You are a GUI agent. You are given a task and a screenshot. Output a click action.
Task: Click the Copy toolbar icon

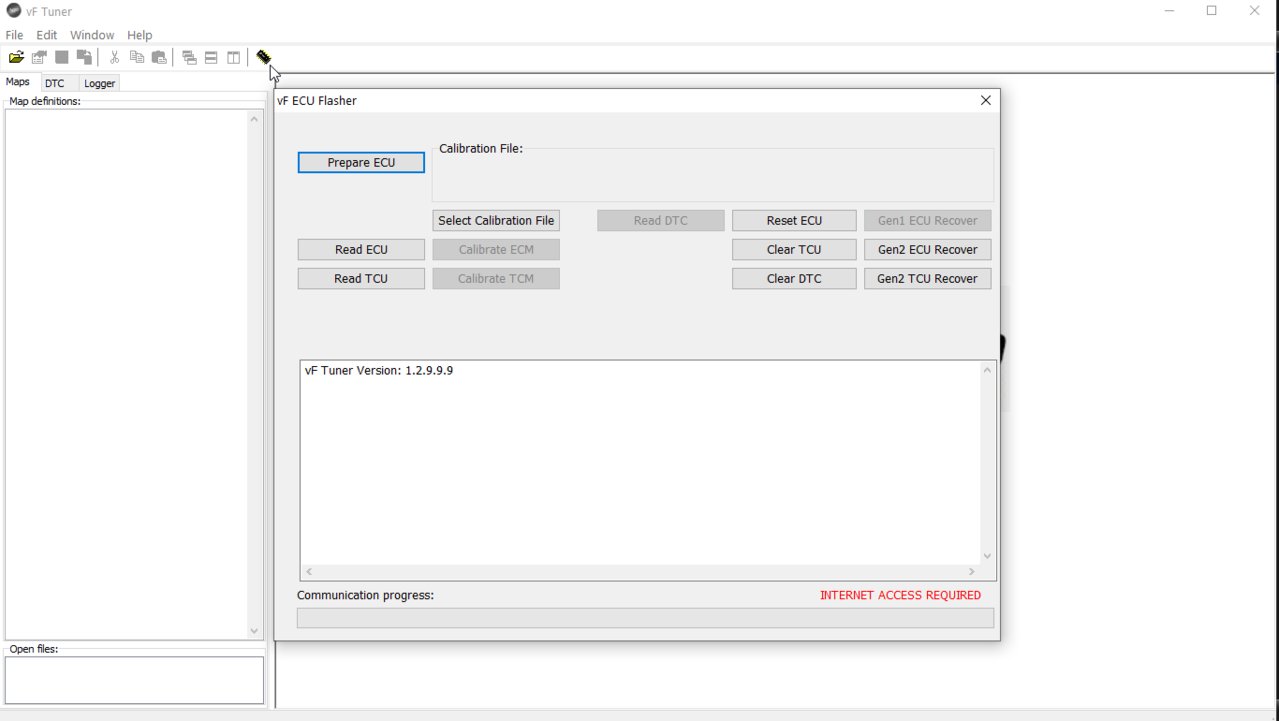pos(137,58)
